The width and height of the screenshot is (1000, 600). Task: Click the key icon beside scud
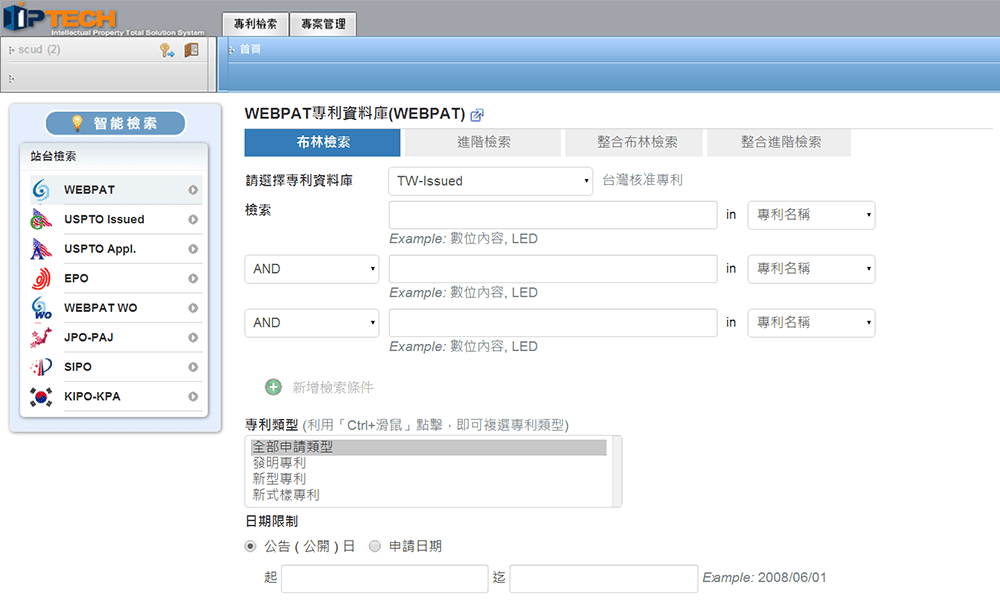tap(166, 50)
